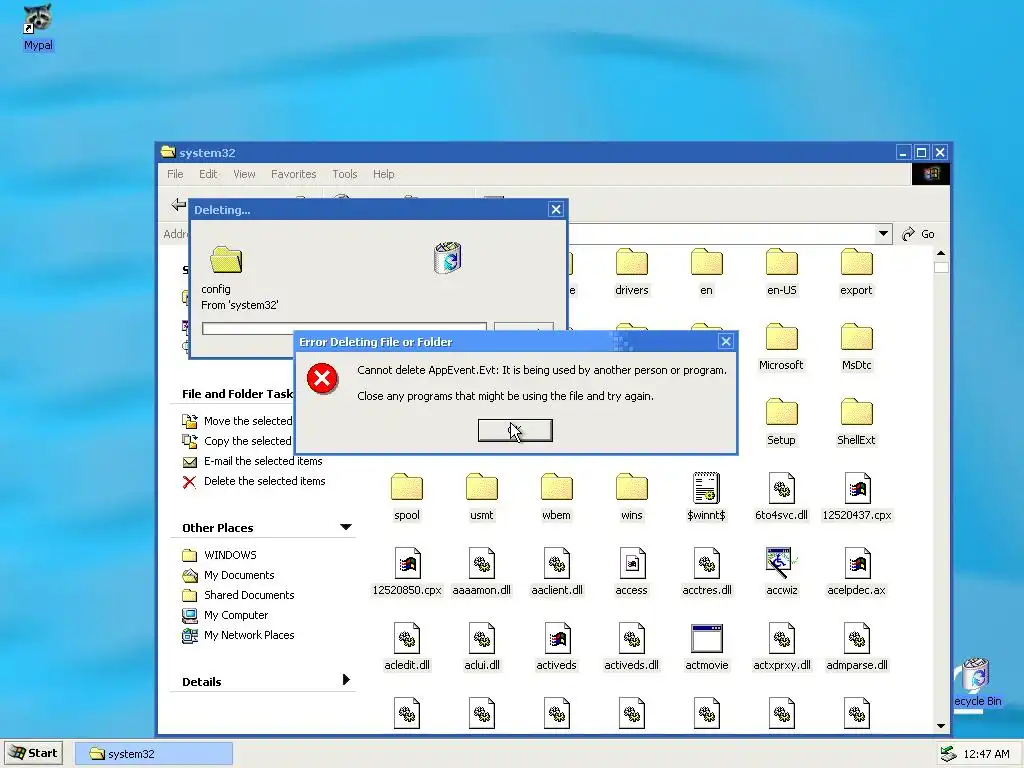This screenshot has height=768, width=1024.
Task: Close the Error Deleting File or Folder dialog
Action: pos(726,341)
